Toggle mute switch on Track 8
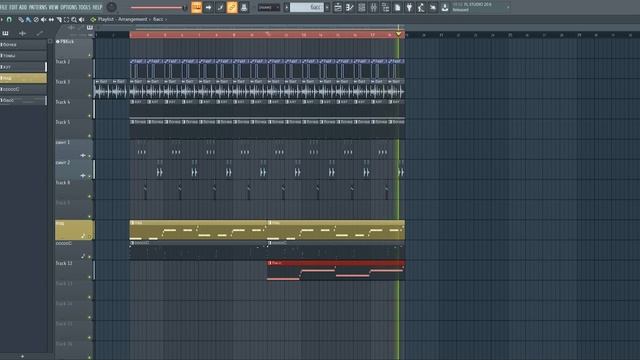Screen dimensions: 640x360 [89, 196]
